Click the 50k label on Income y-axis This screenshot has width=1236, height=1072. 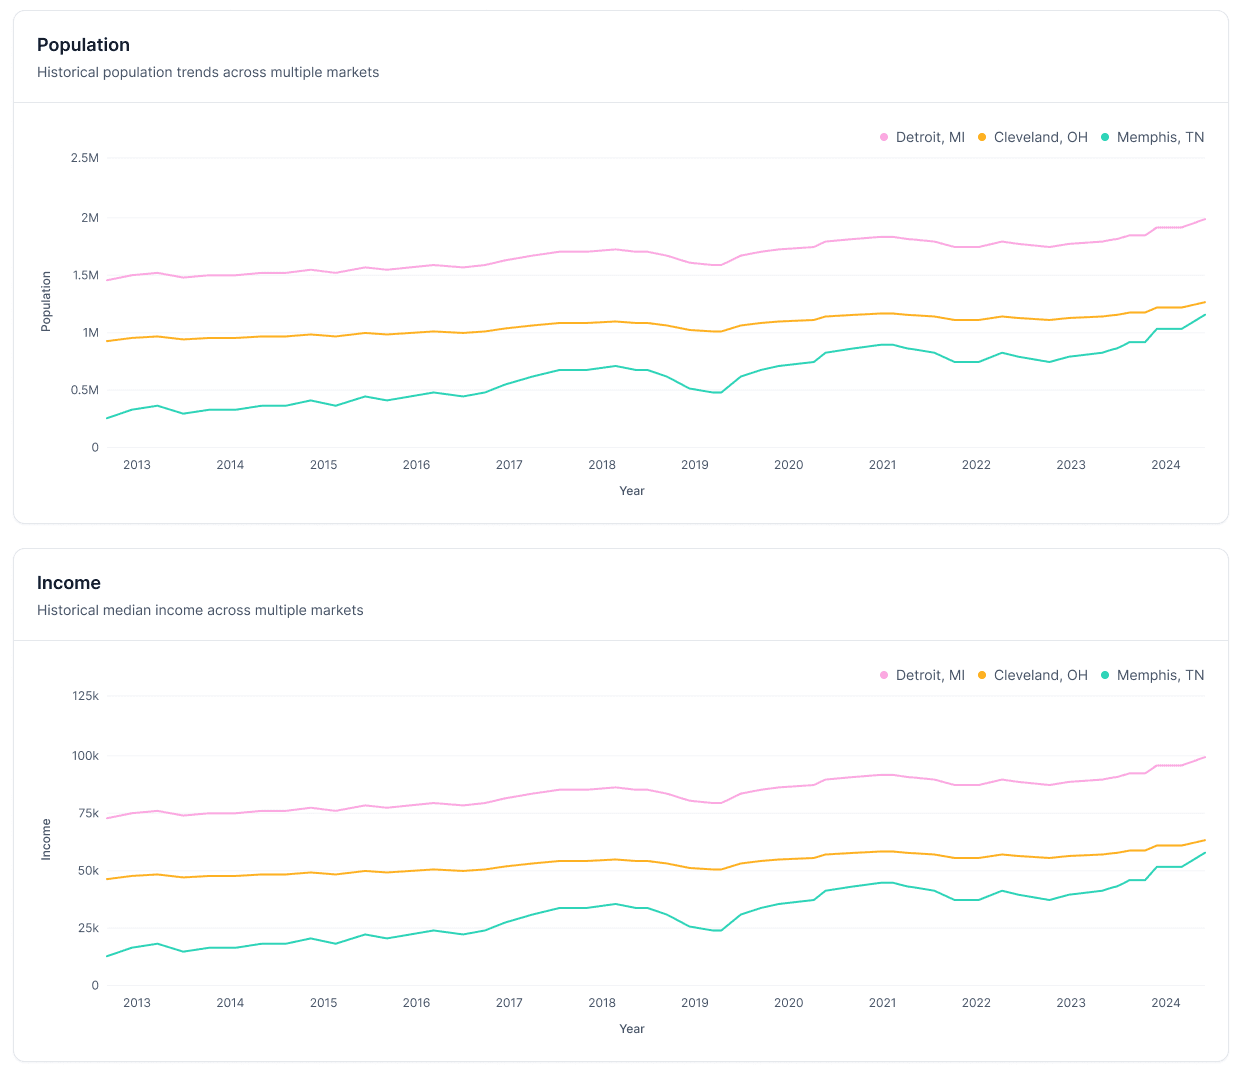pyautogui.click(x=89, y=871)
